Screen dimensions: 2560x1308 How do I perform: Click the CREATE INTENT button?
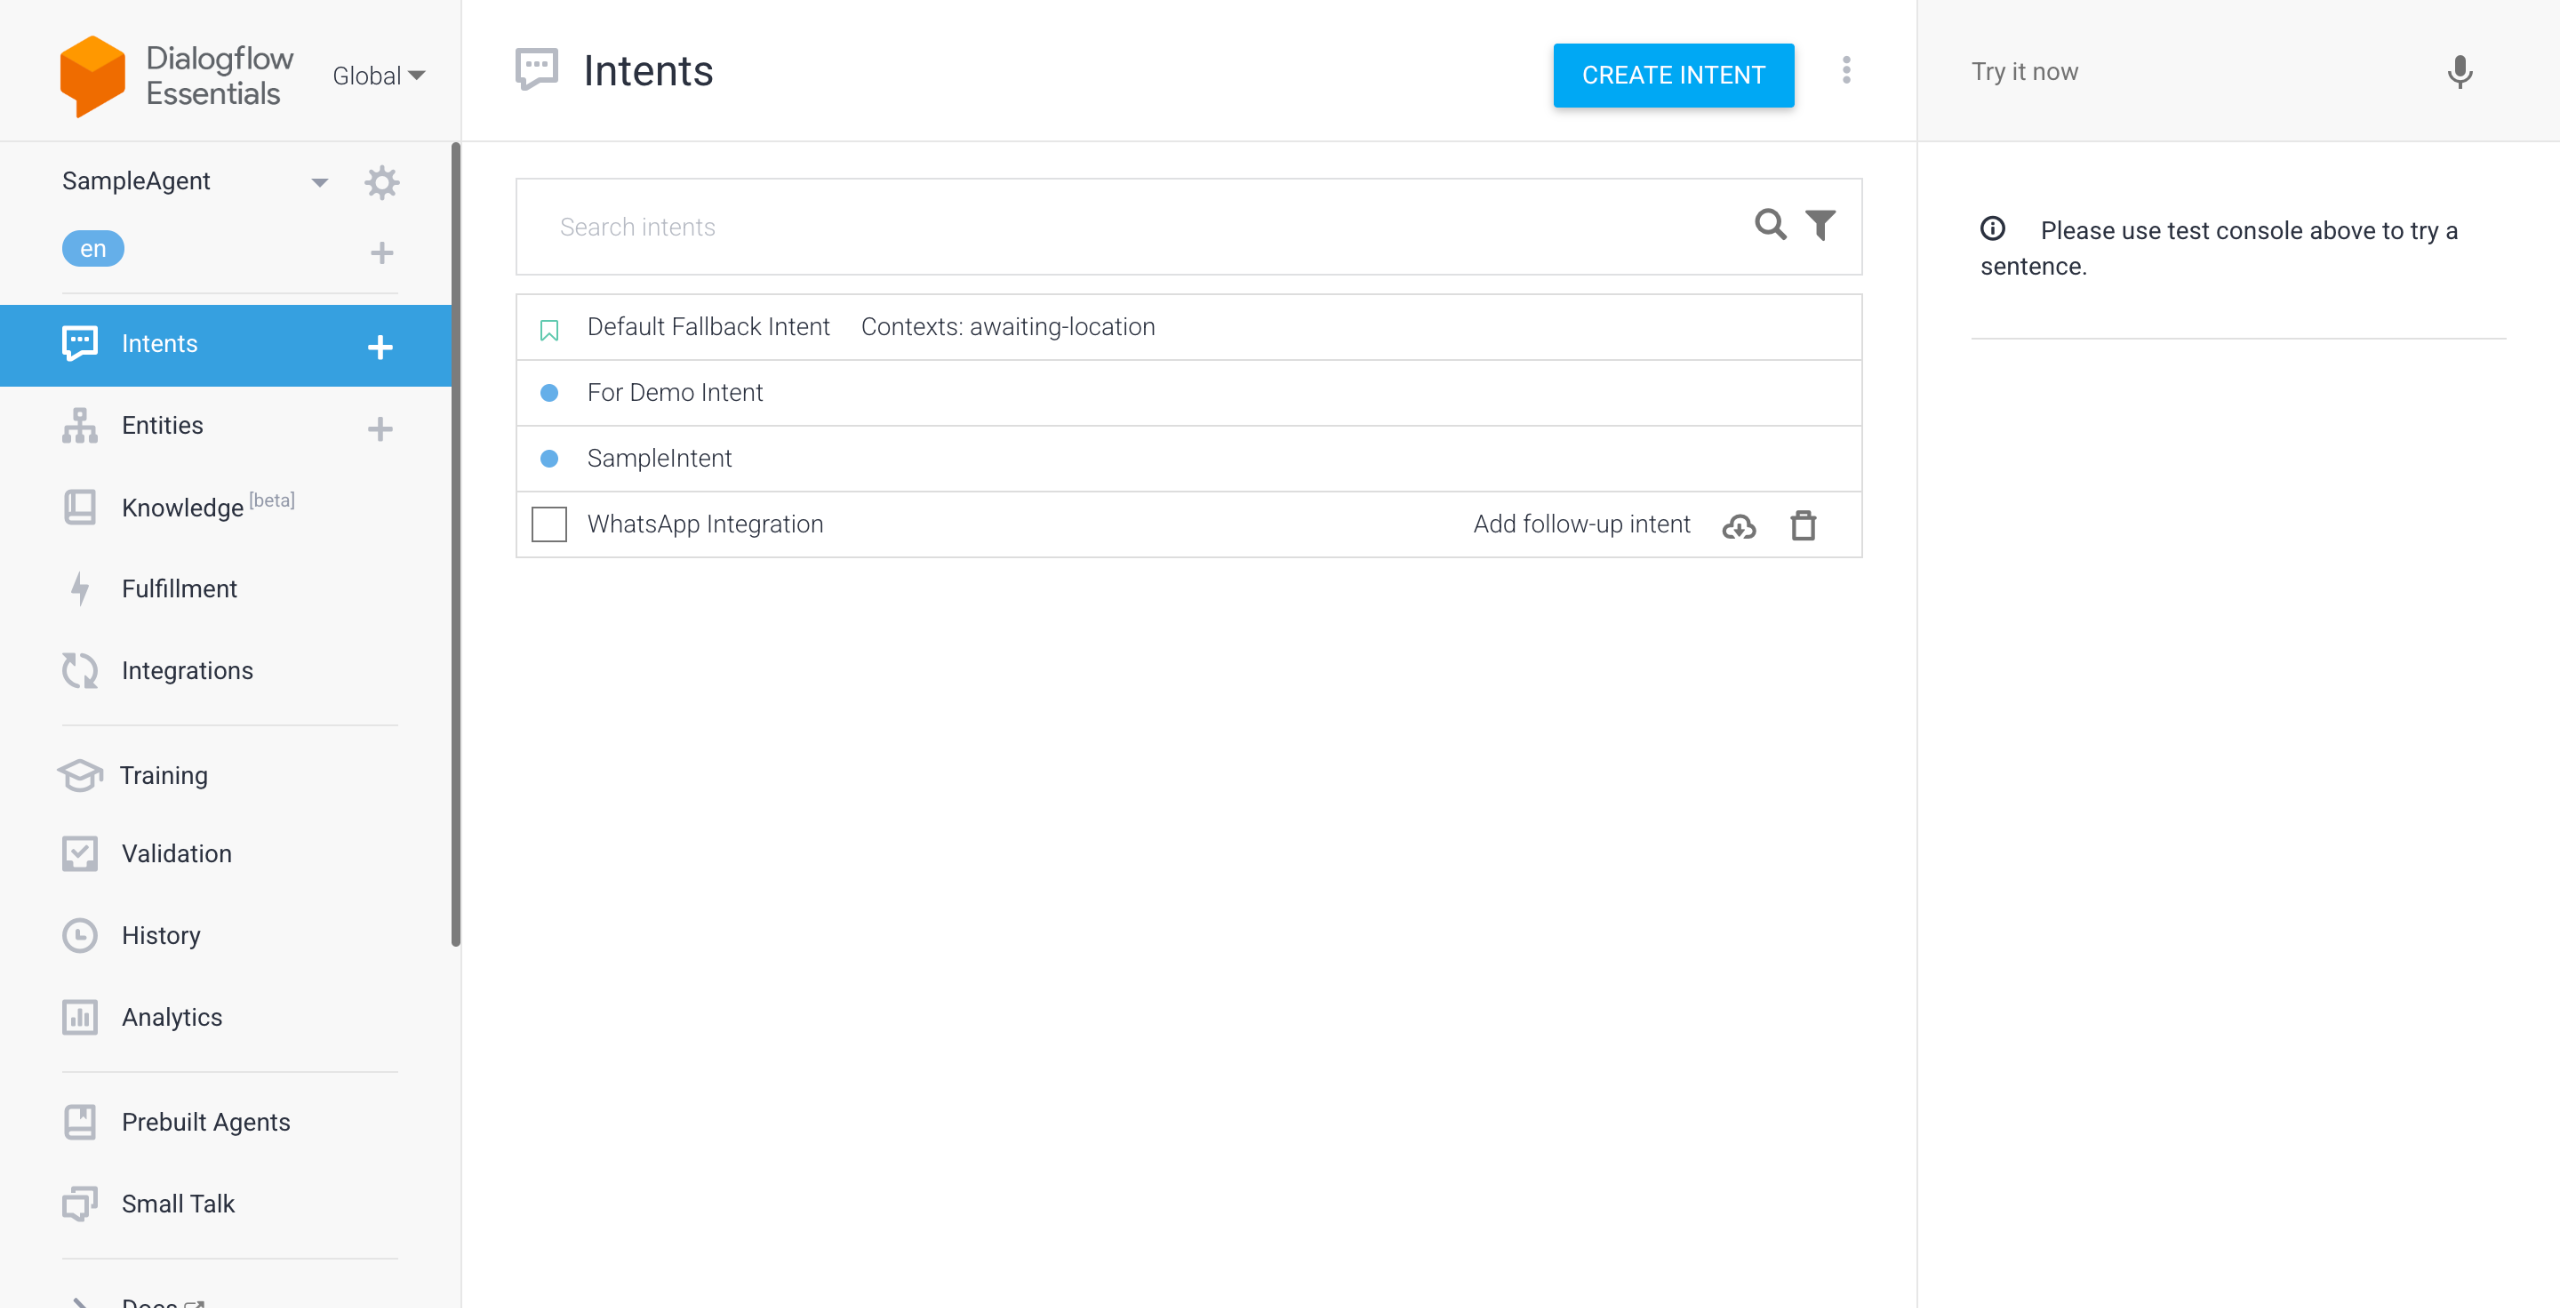(x=1673, y=75)
